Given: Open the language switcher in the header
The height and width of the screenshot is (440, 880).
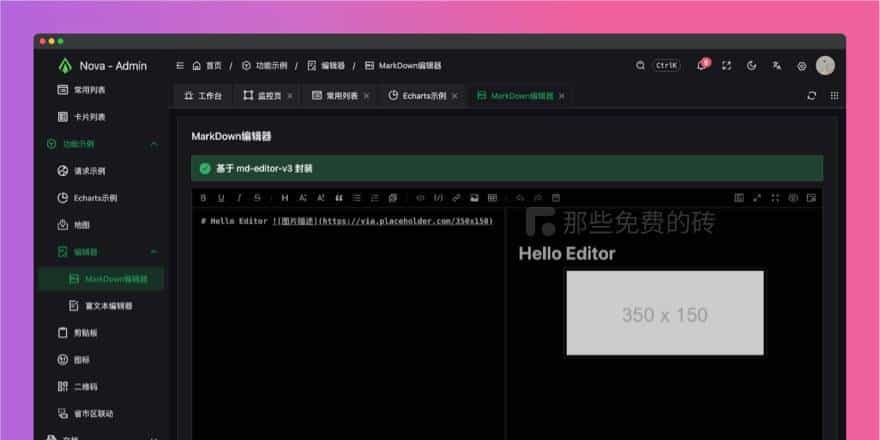Looking at the screenshot, I should (777, 66).
